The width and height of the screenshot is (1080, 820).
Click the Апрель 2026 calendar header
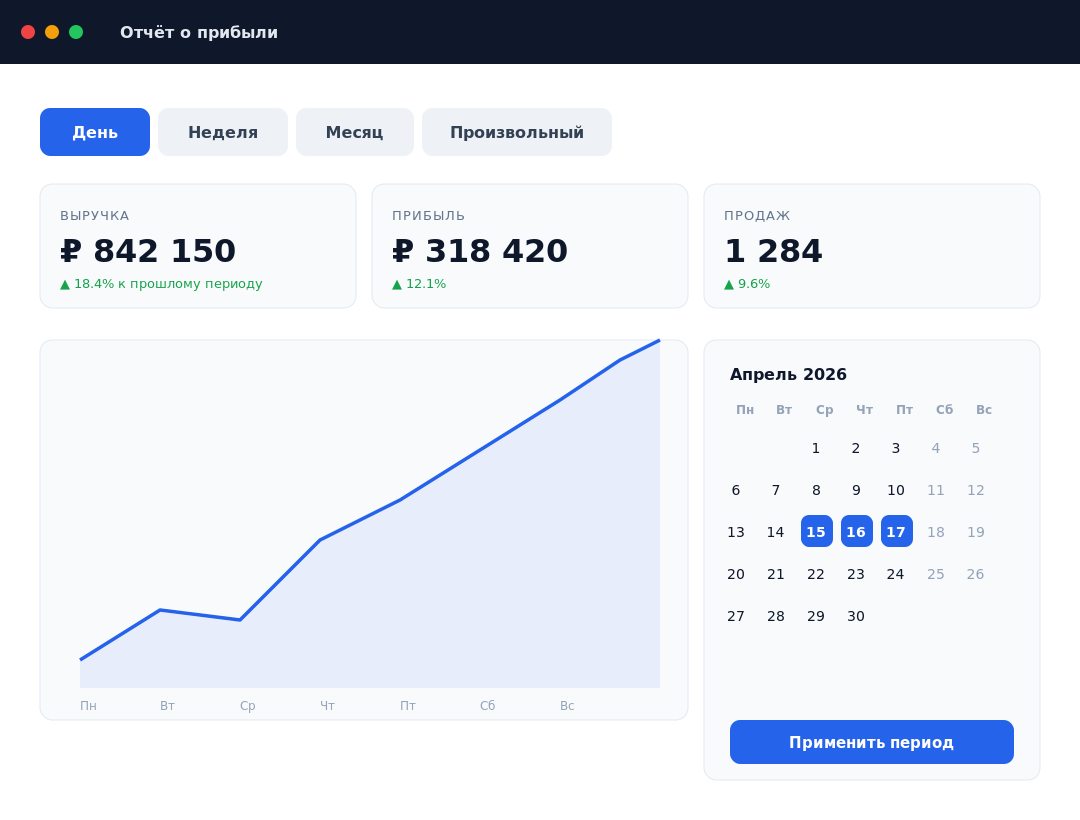(788, 374)
